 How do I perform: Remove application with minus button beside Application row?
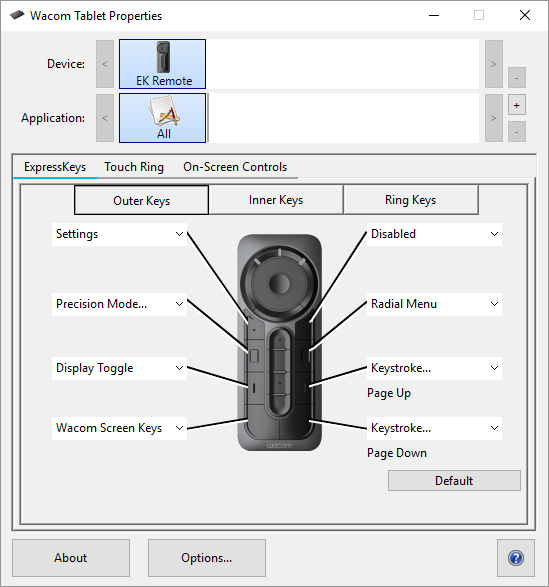click(x=517, y=132)
